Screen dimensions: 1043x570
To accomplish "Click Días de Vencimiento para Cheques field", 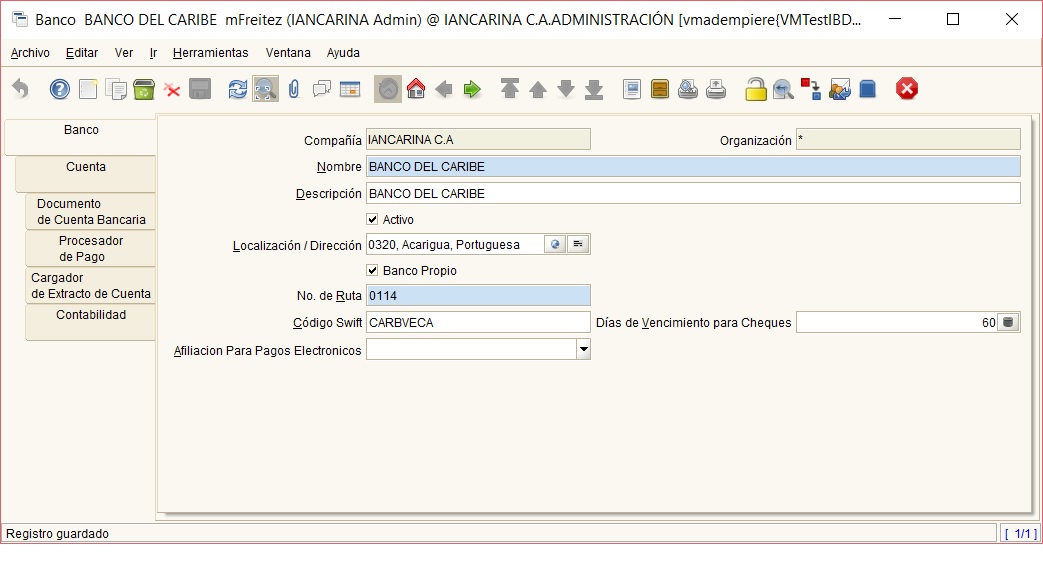I will tap(897, 322).
